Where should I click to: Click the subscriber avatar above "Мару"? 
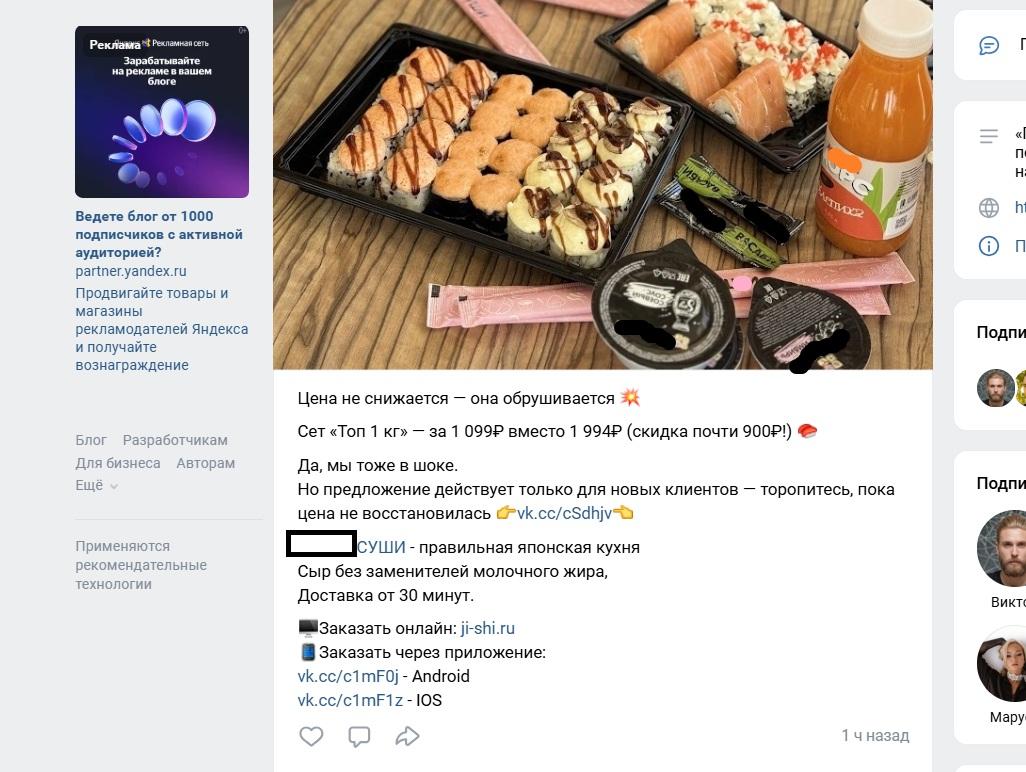pyautogui.click(x=1002, y=663)
